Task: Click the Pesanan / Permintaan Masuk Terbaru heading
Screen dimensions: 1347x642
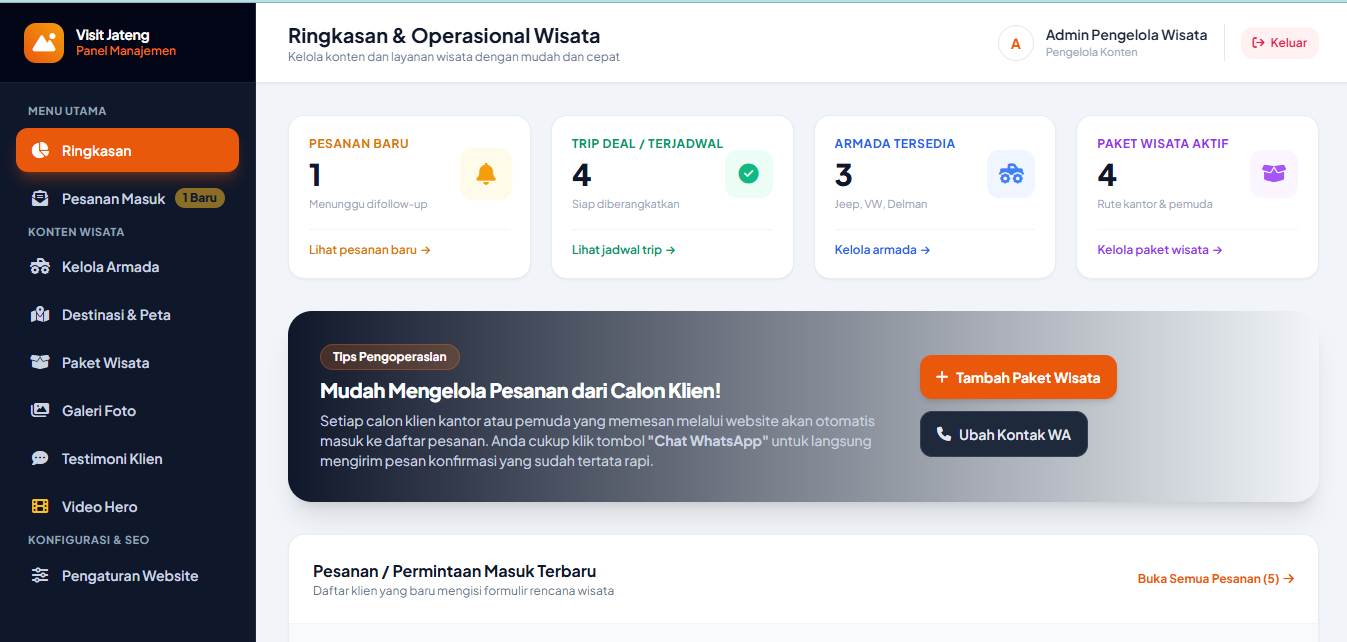Action: 455,572
